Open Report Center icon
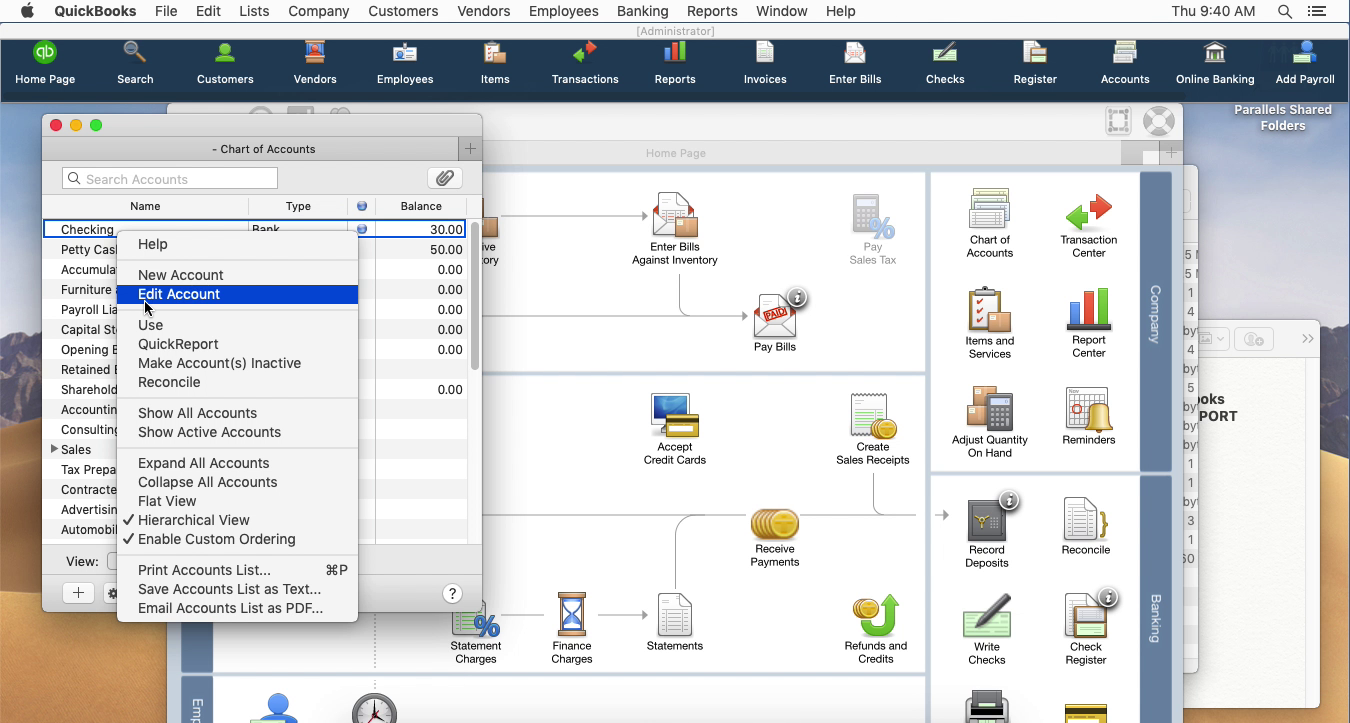Image resolution: width=1350 pixels, height=723 pixels. [1089, 323]
